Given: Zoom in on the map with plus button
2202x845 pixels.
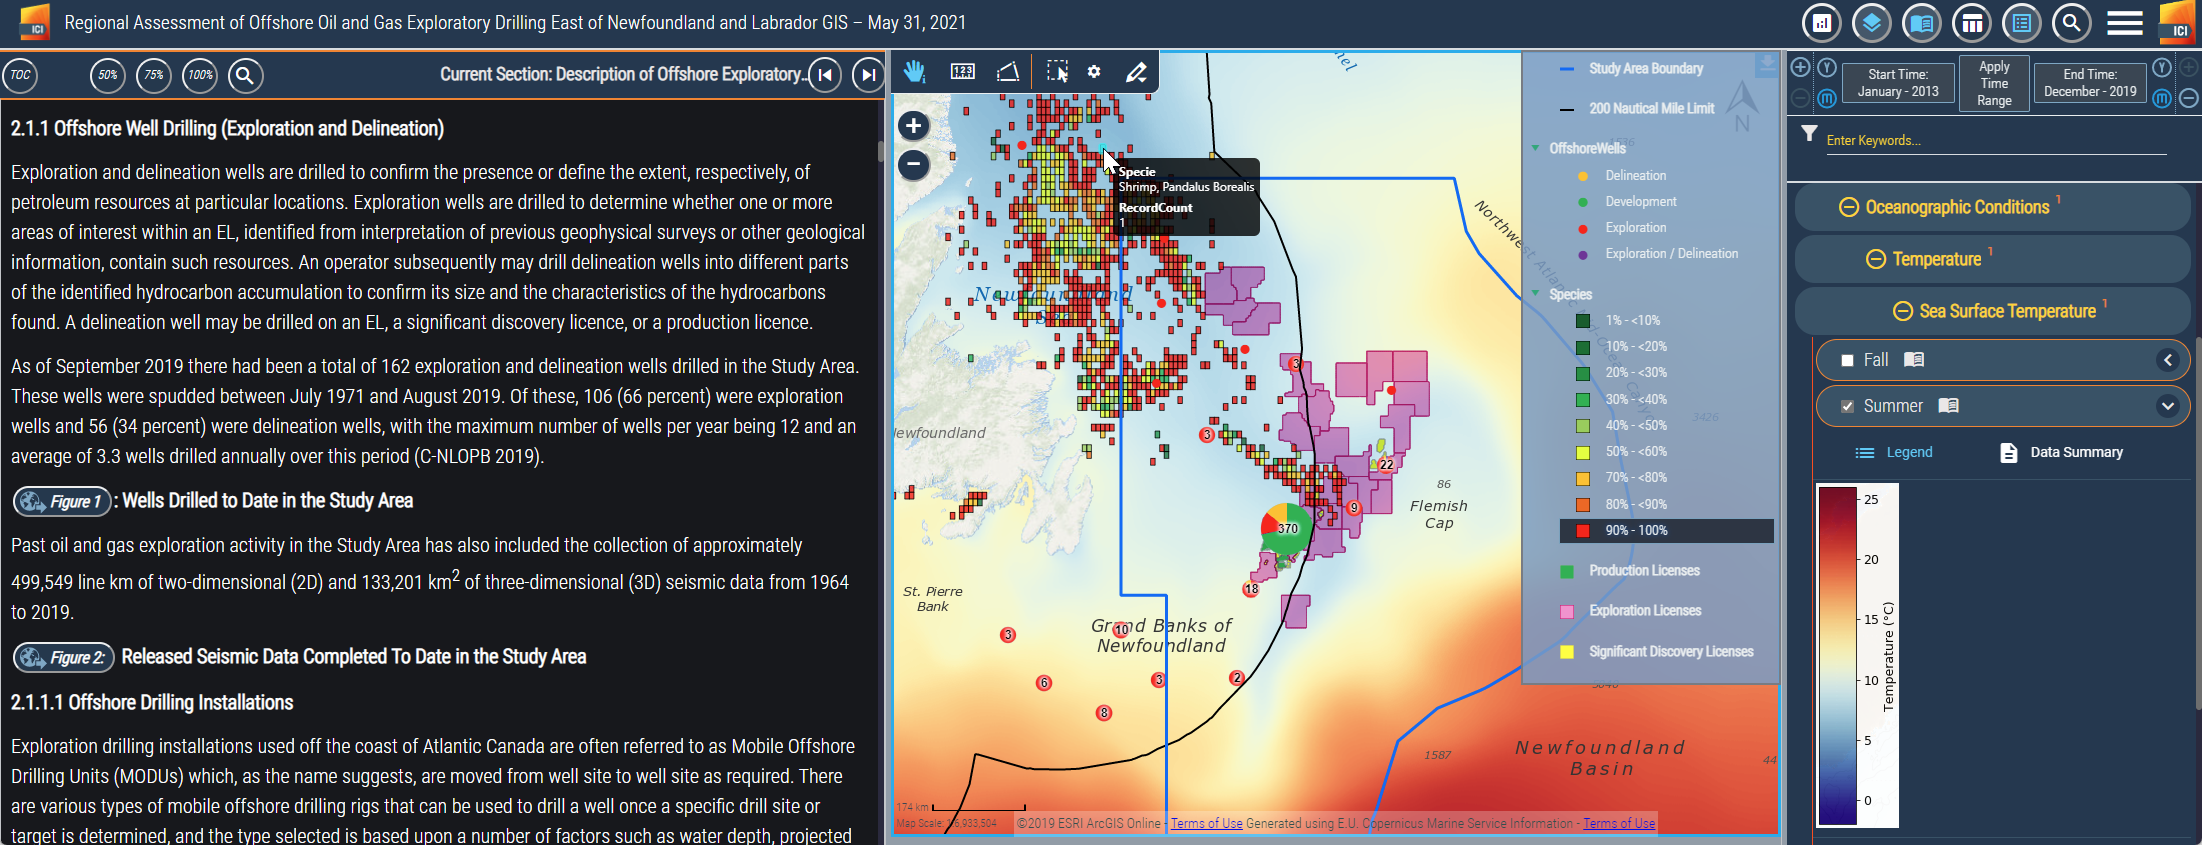Looking at the screenshot, I should coord(913,126).
